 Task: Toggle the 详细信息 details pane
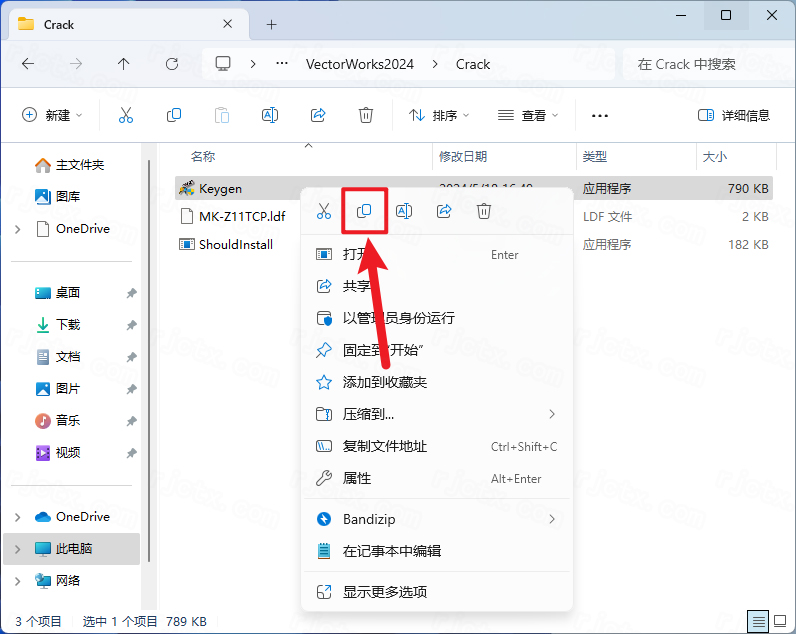coord(734,116)
